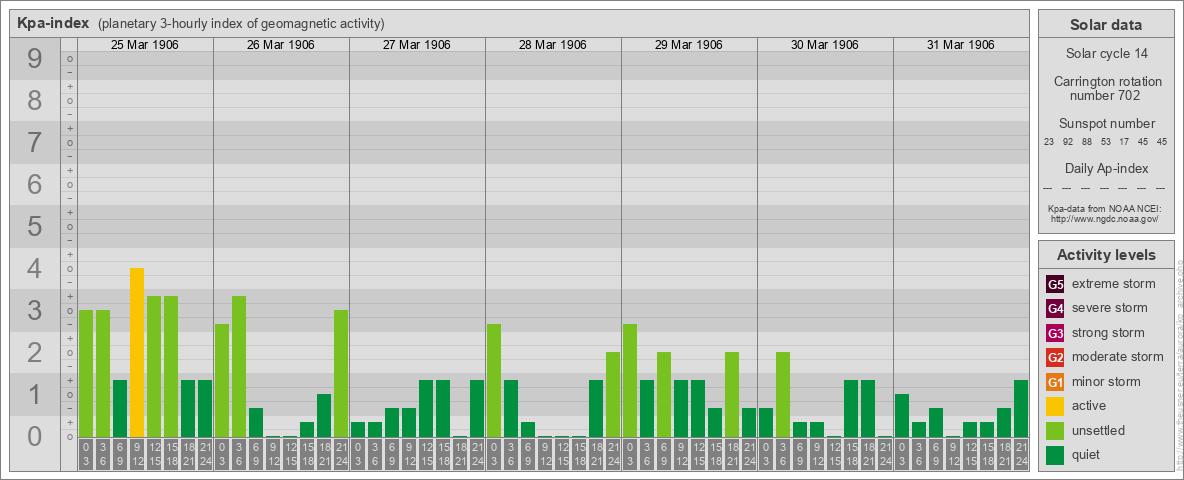Click the G5 extreme storm legend icon
The height and width of the screenshot is (480, 1184).
tap(1055, 285)
